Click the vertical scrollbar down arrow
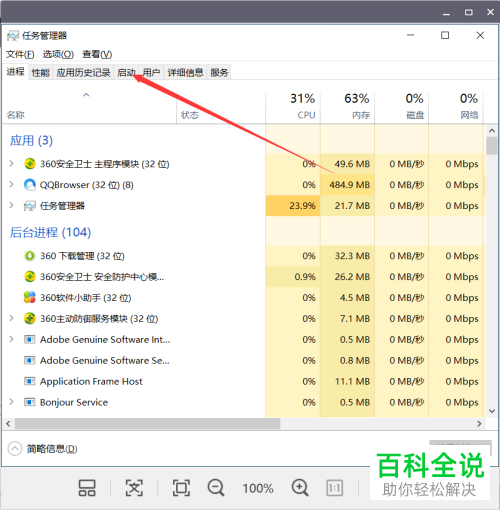 pos(492,411)
